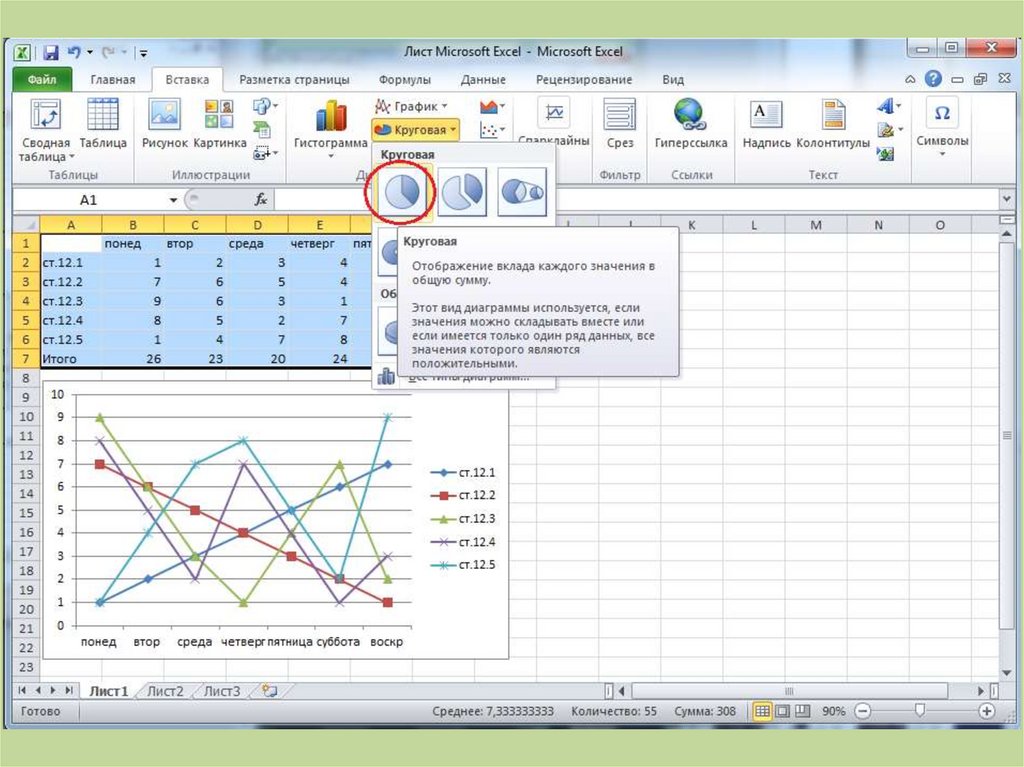This screenshot has height=767, width=1024.
Task: Switch to sheet tab Лист3
Action: coord(222,691)
